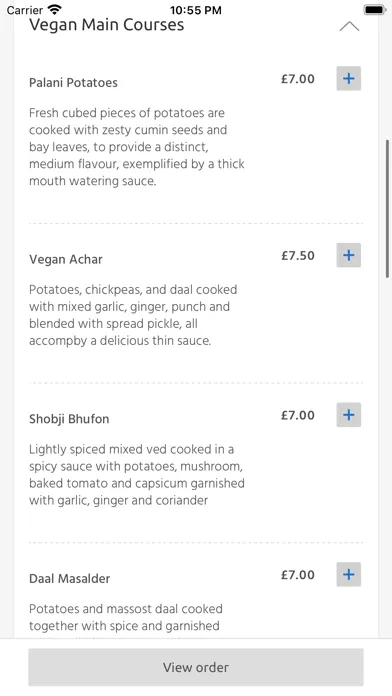The image size is (392, 696).
Task: Tap the Shobji Bhufon description paragraph
Action: (x=137, y=475)
